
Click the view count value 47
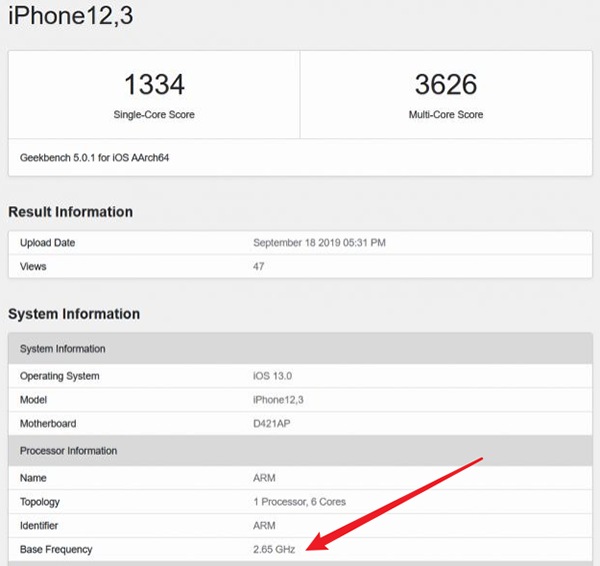coord(260,267)
